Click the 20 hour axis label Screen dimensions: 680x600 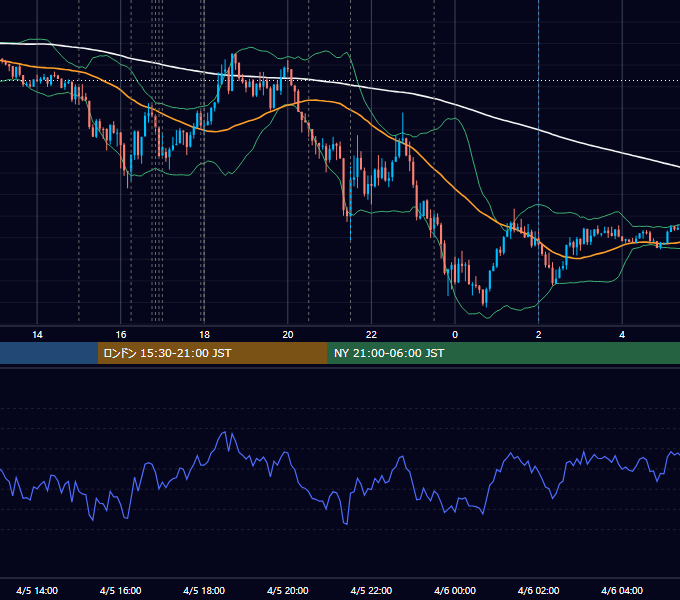pos(288,335)
